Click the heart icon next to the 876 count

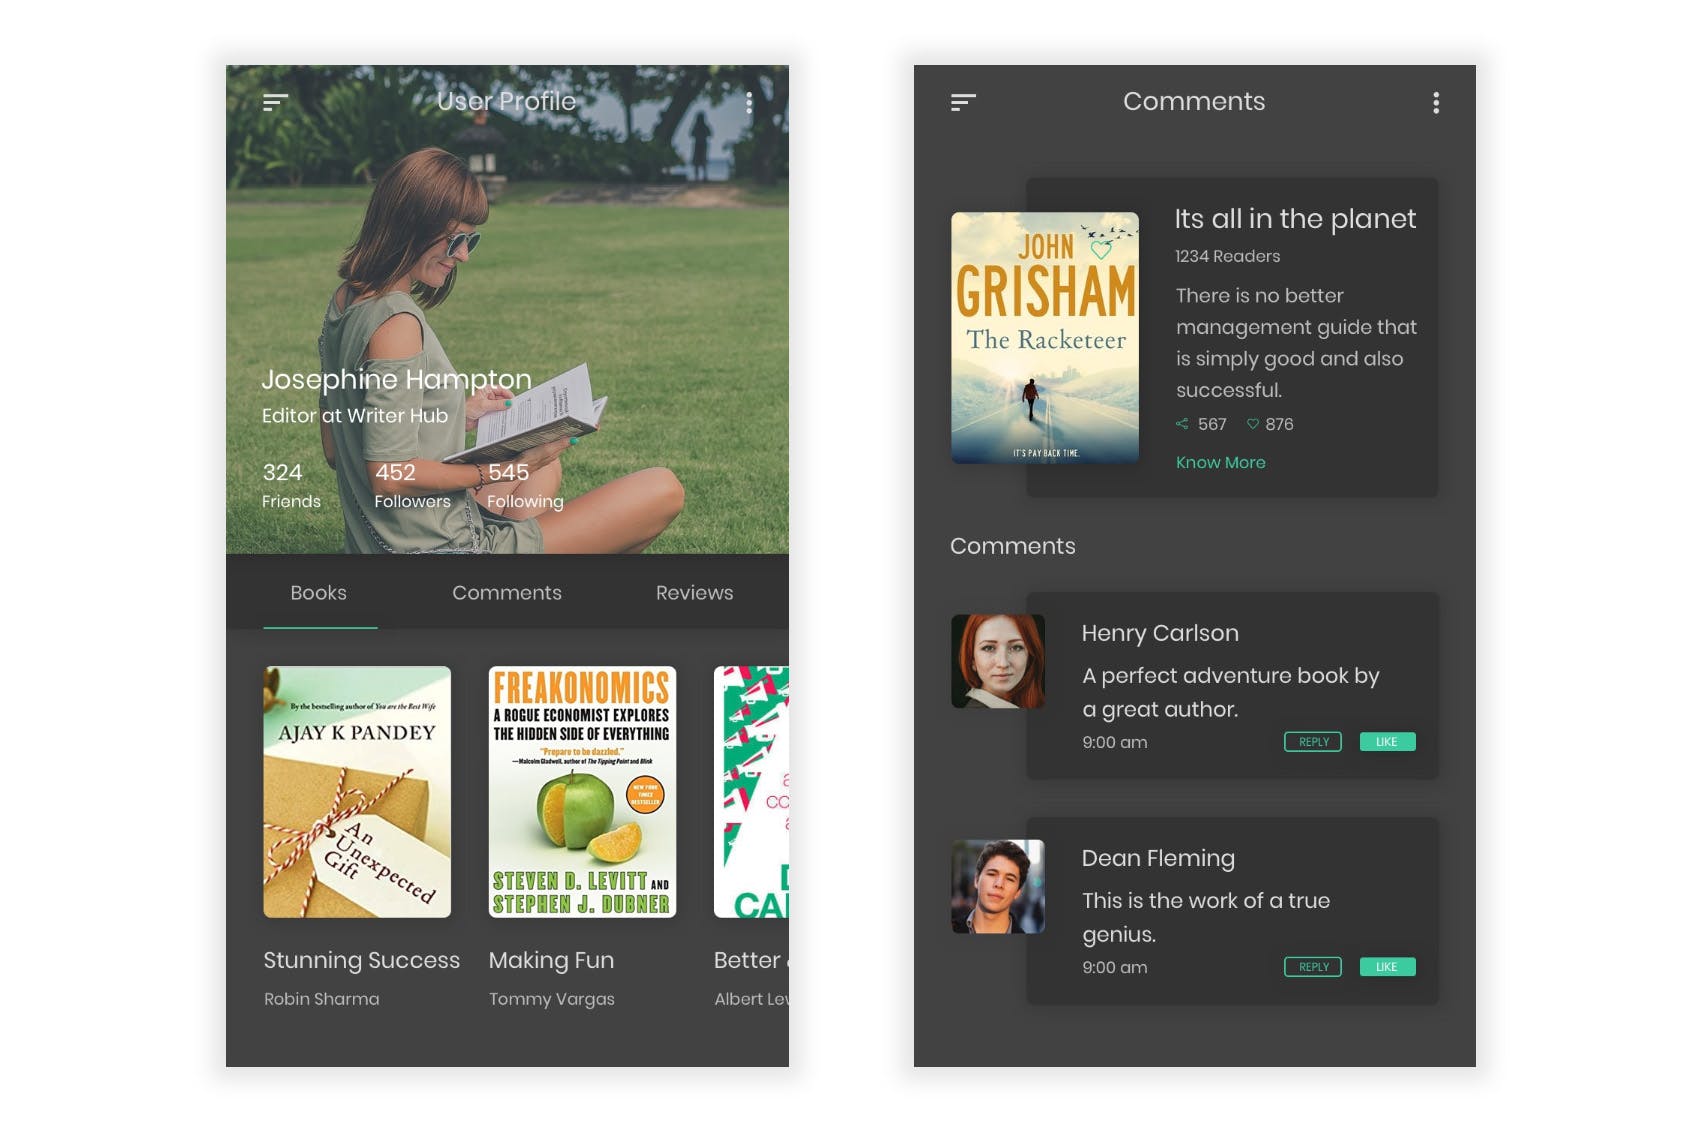point(1253,424)
